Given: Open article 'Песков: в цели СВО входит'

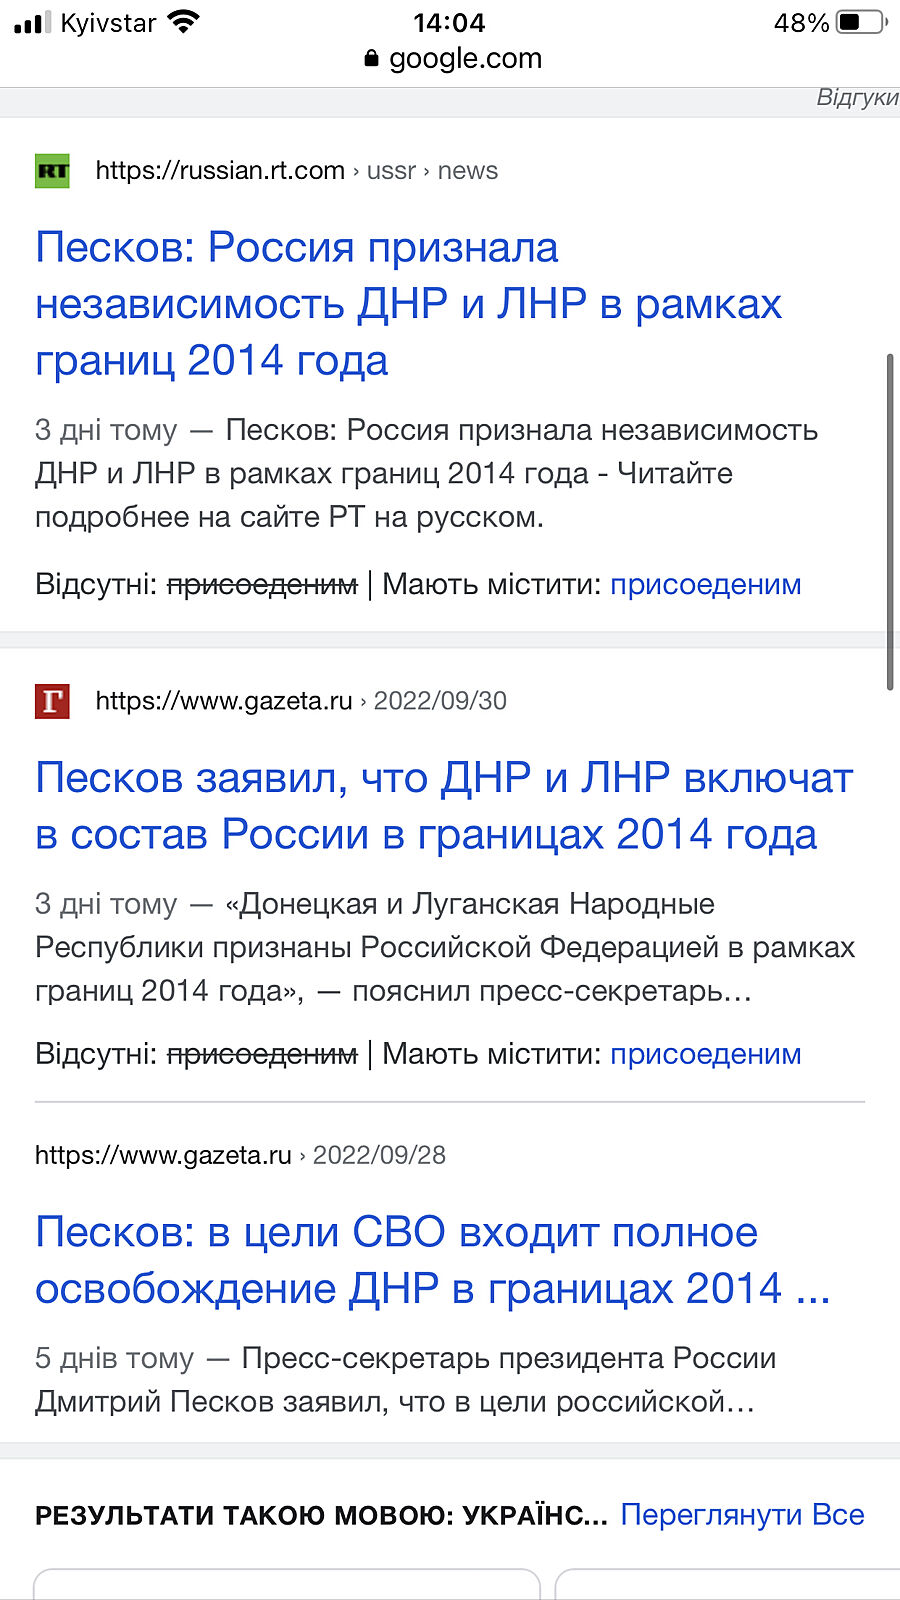Looking at the screenshot, I should (x=432, y=1260).
